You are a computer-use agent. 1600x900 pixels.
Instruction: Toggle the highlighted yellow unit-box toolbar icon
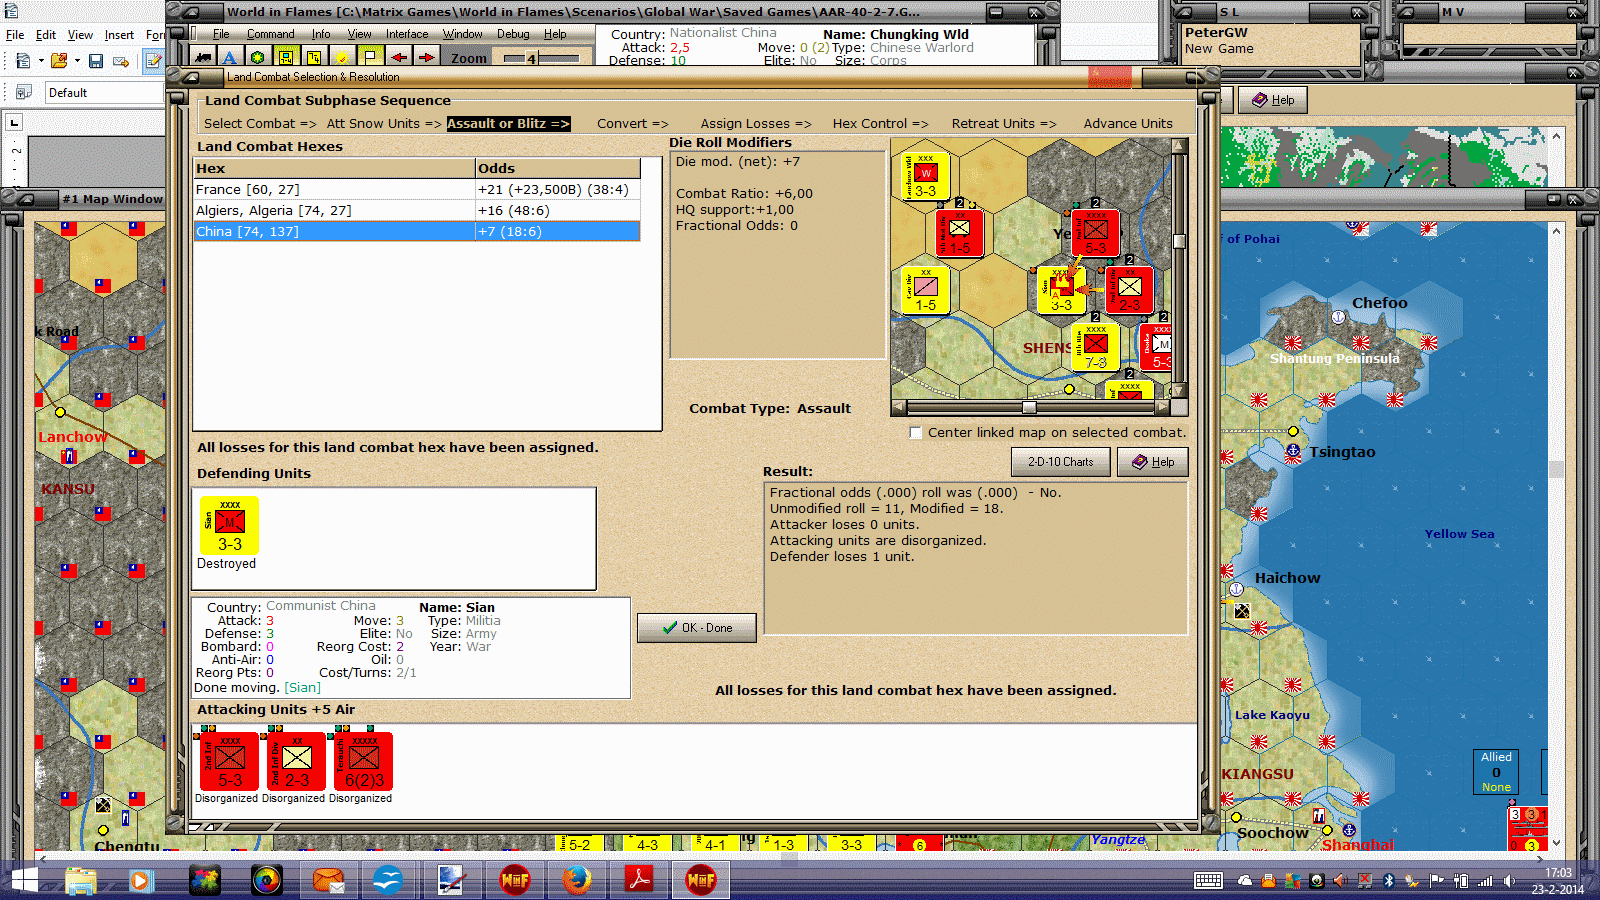(x=286, y=57)
